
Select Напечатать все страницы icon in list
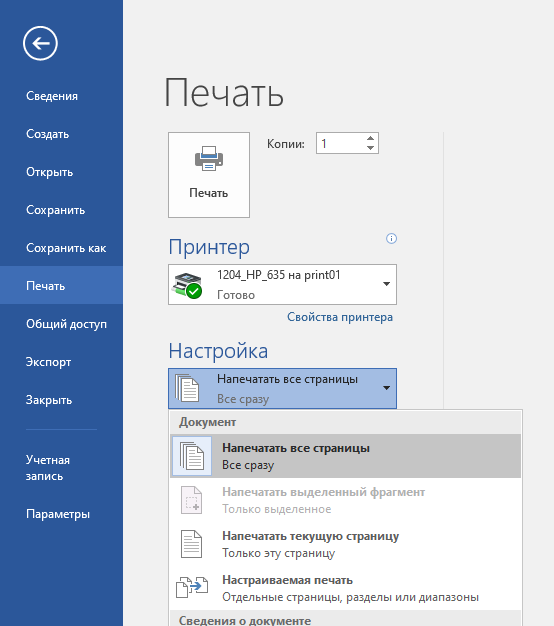(192, 456)
